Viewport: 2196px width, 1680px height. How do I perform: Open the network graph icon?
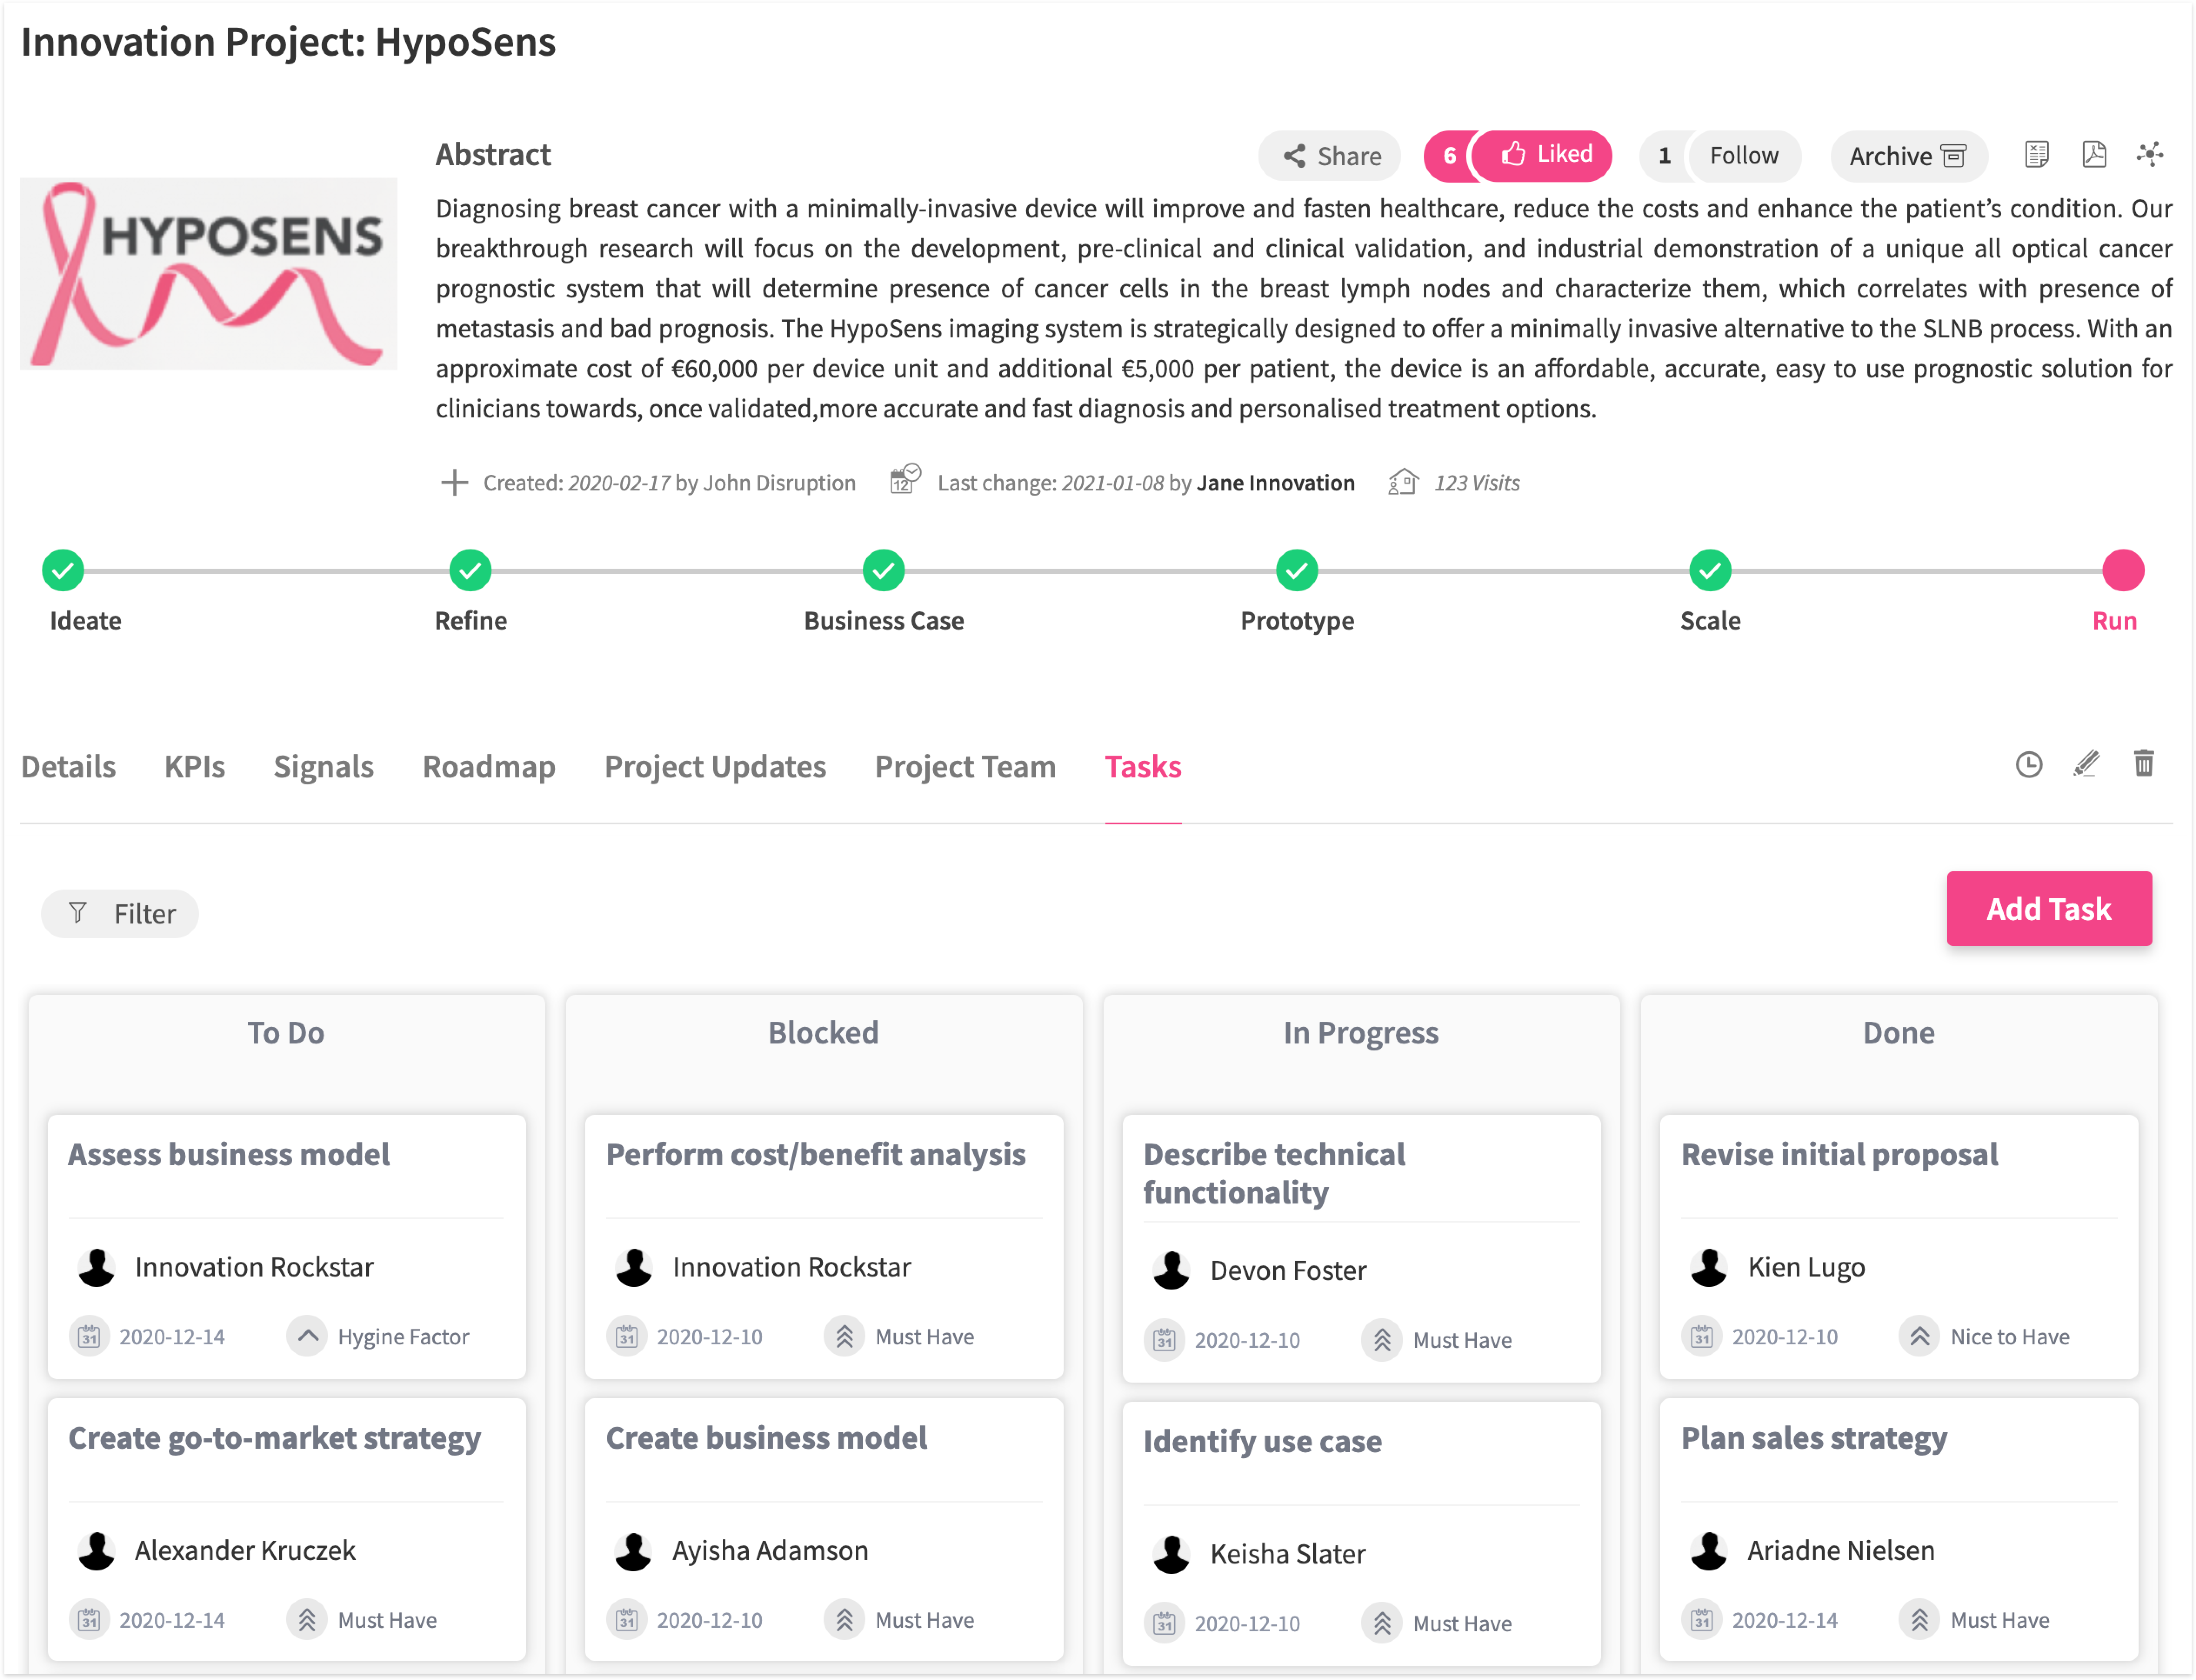tap(2149, 155)
